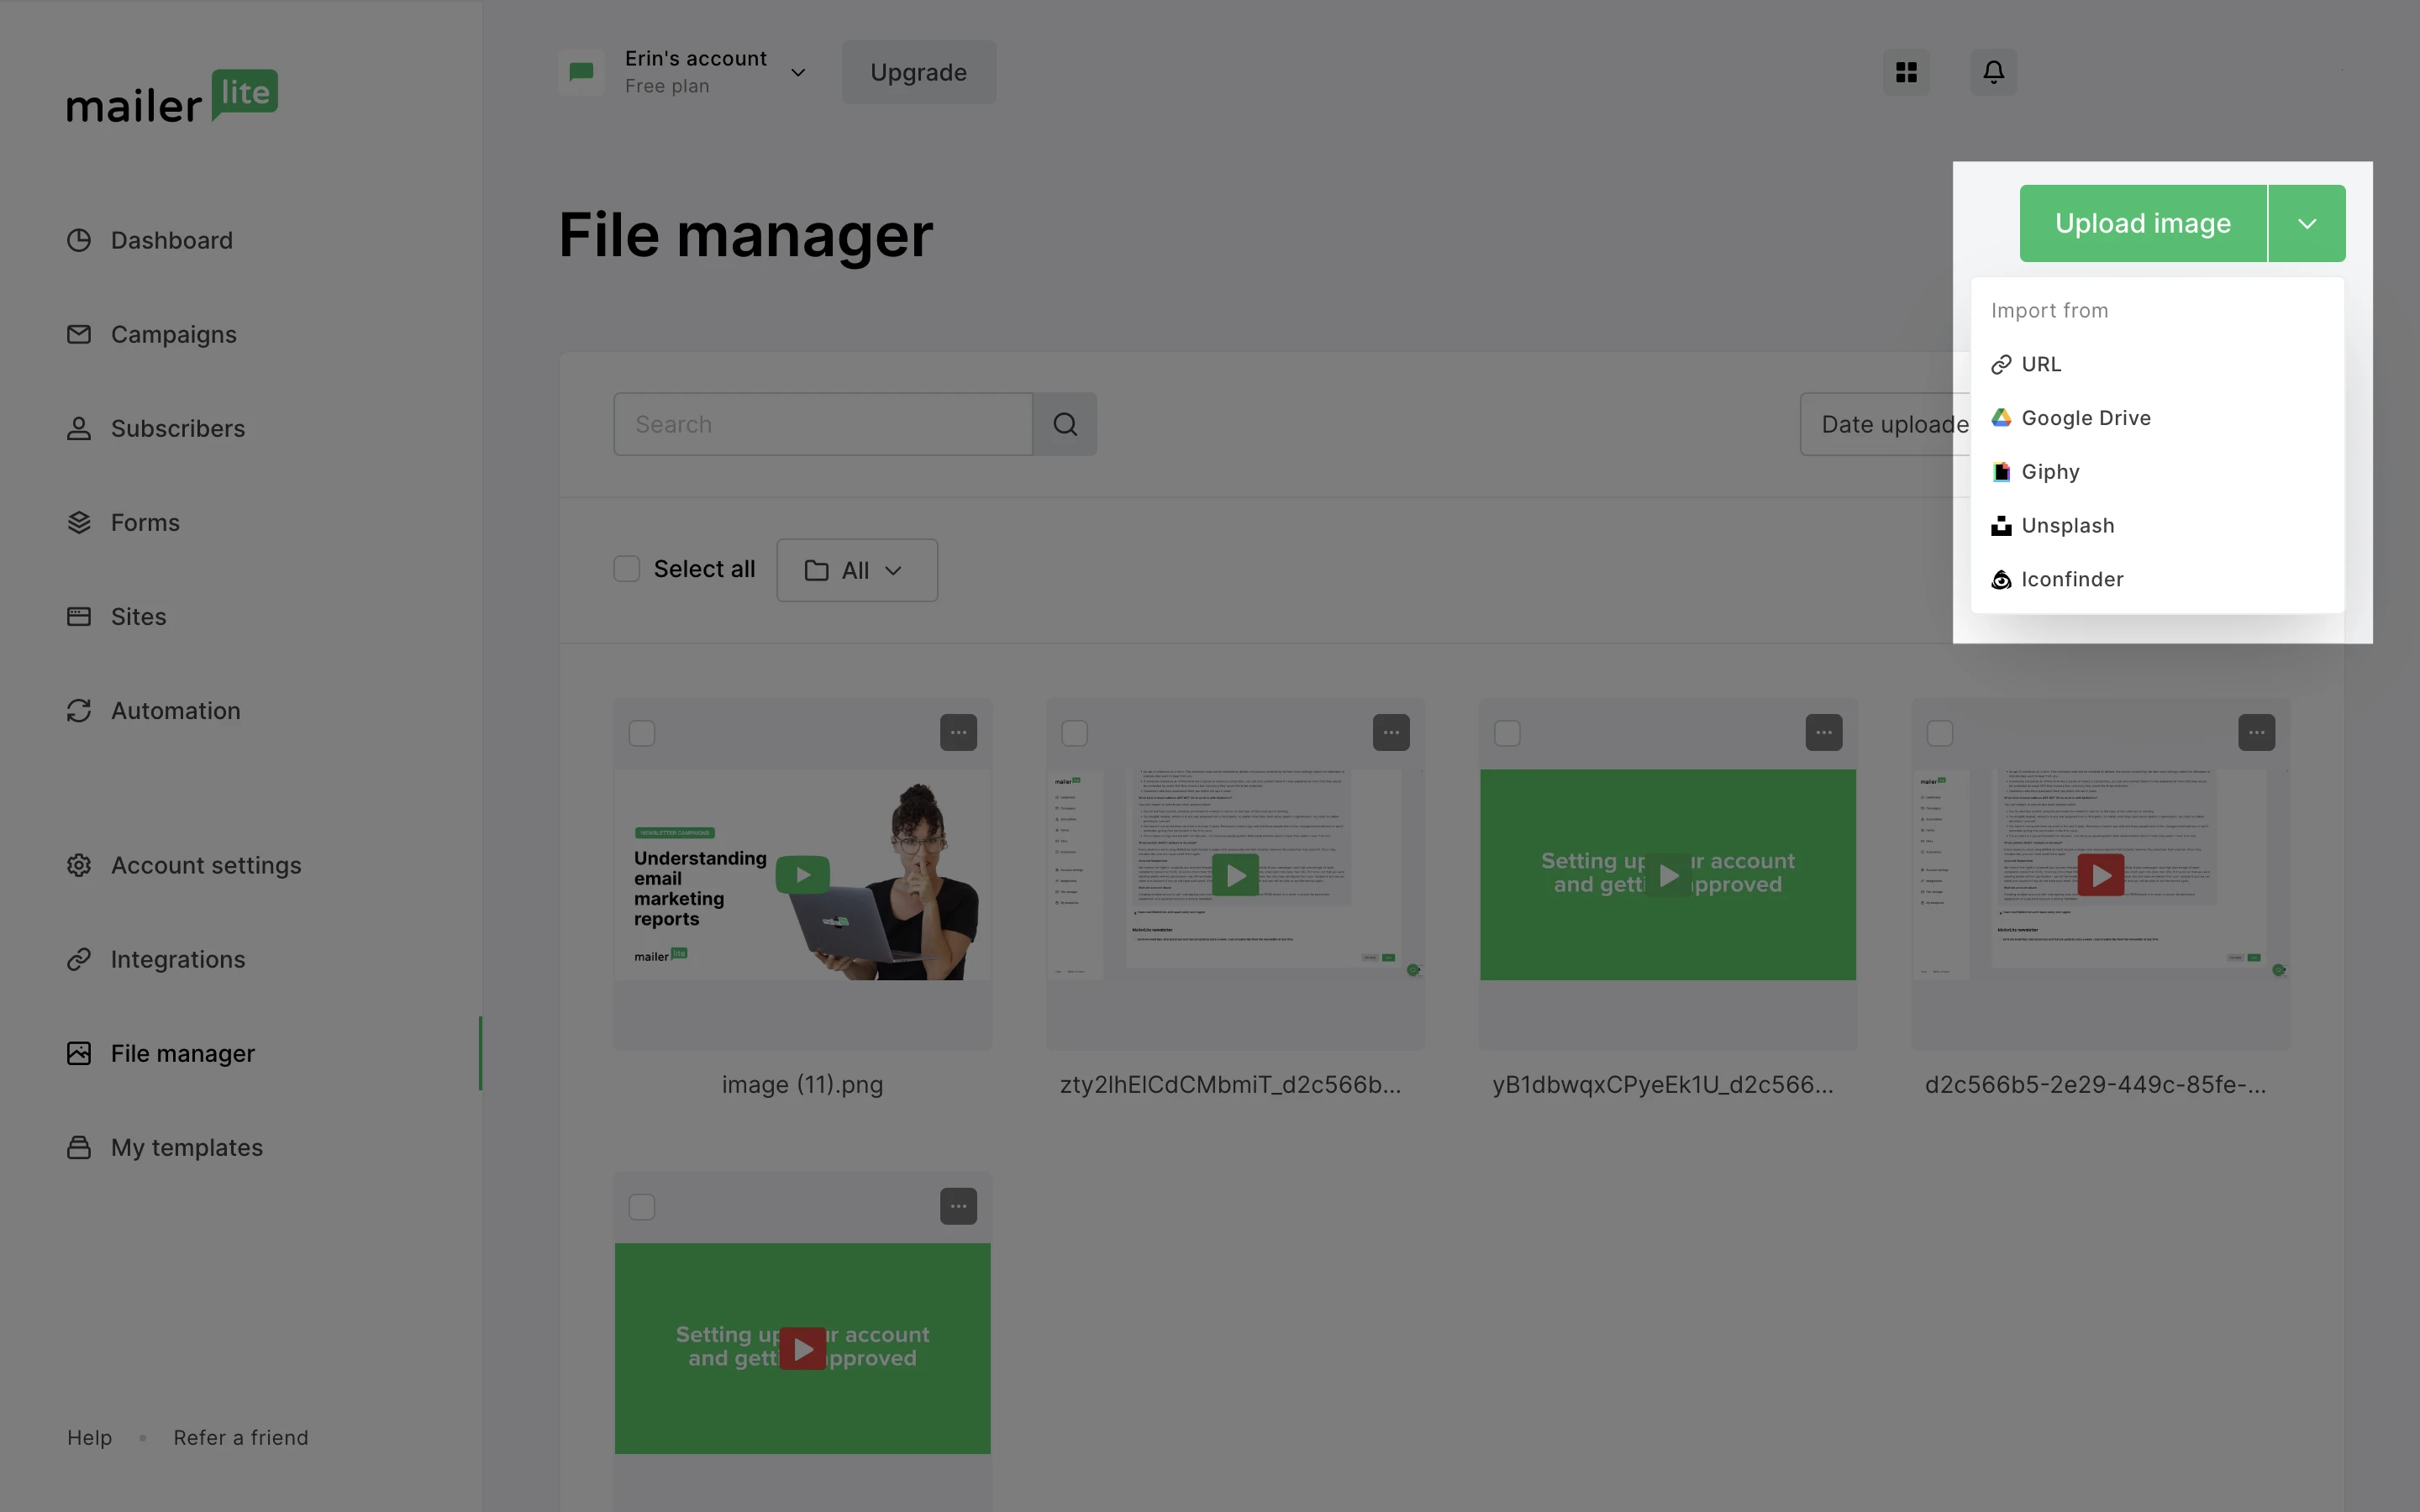Select Giphy from import sources

pos(2050,472)
